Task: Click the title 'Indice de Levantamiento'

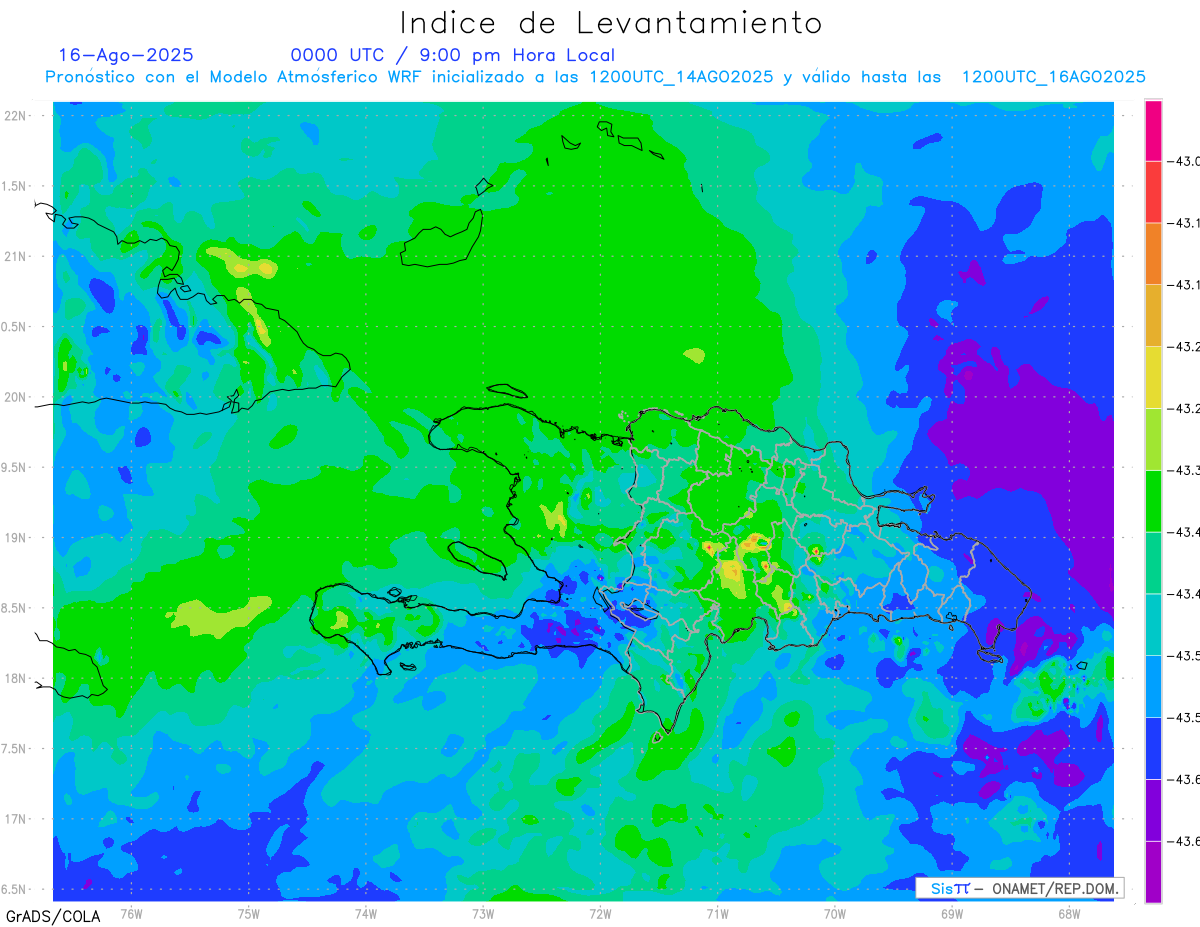Action: (x=611, y=23)
